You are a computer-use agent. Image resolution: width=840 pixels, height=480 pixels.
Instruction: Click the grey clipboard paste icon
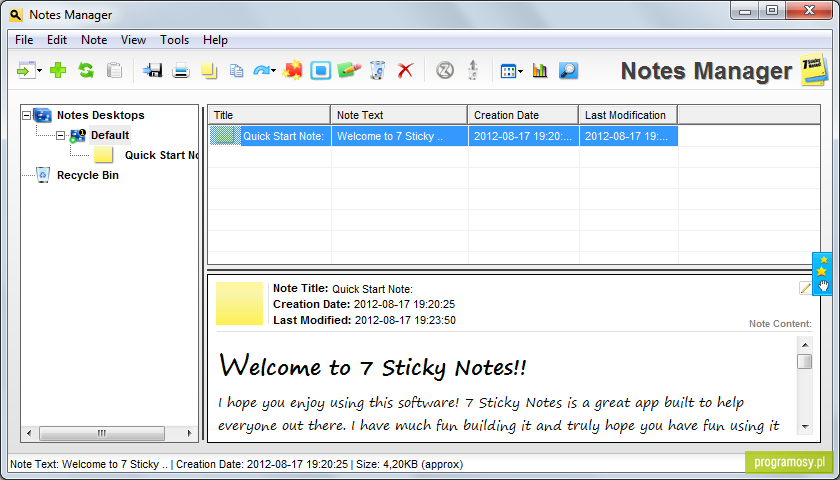[x=114, y=70]
